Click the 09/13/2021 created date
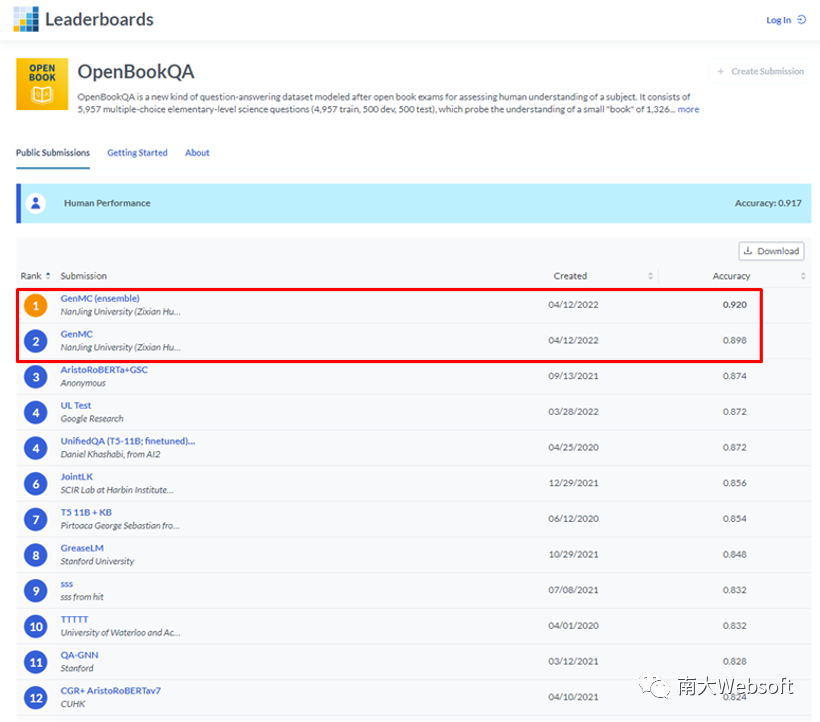Viewport: 820px width, 722px height. pos(573,376)
